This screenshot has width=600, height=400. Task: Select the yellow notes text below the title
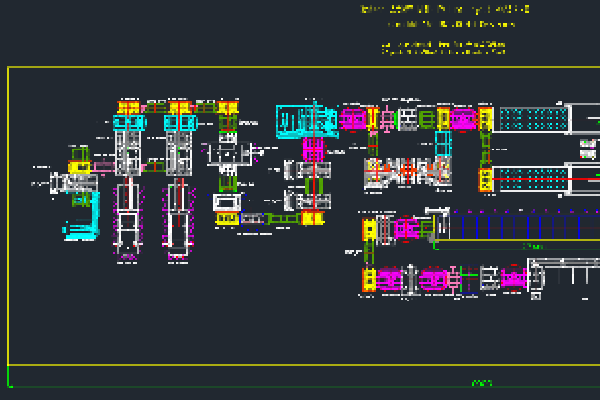point(443,47)
